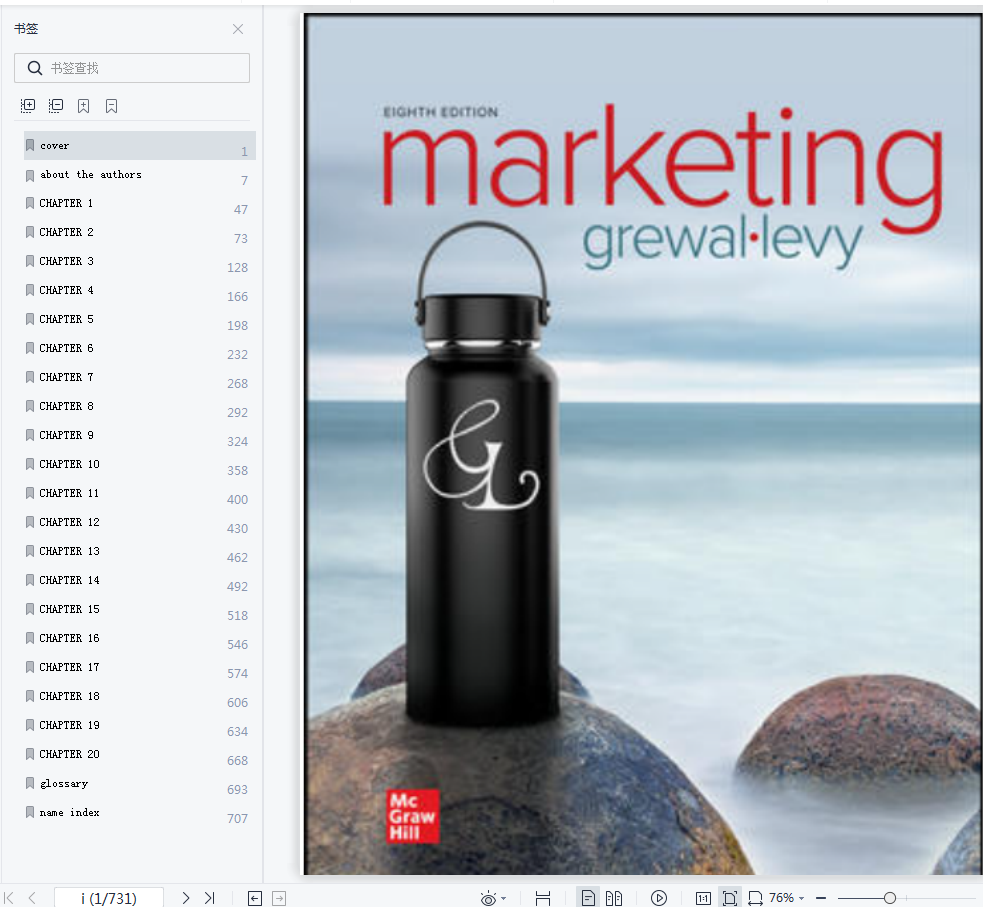The image size is (983, 907).
Task: Click the back to previous view icon
Action: (255, 898)
